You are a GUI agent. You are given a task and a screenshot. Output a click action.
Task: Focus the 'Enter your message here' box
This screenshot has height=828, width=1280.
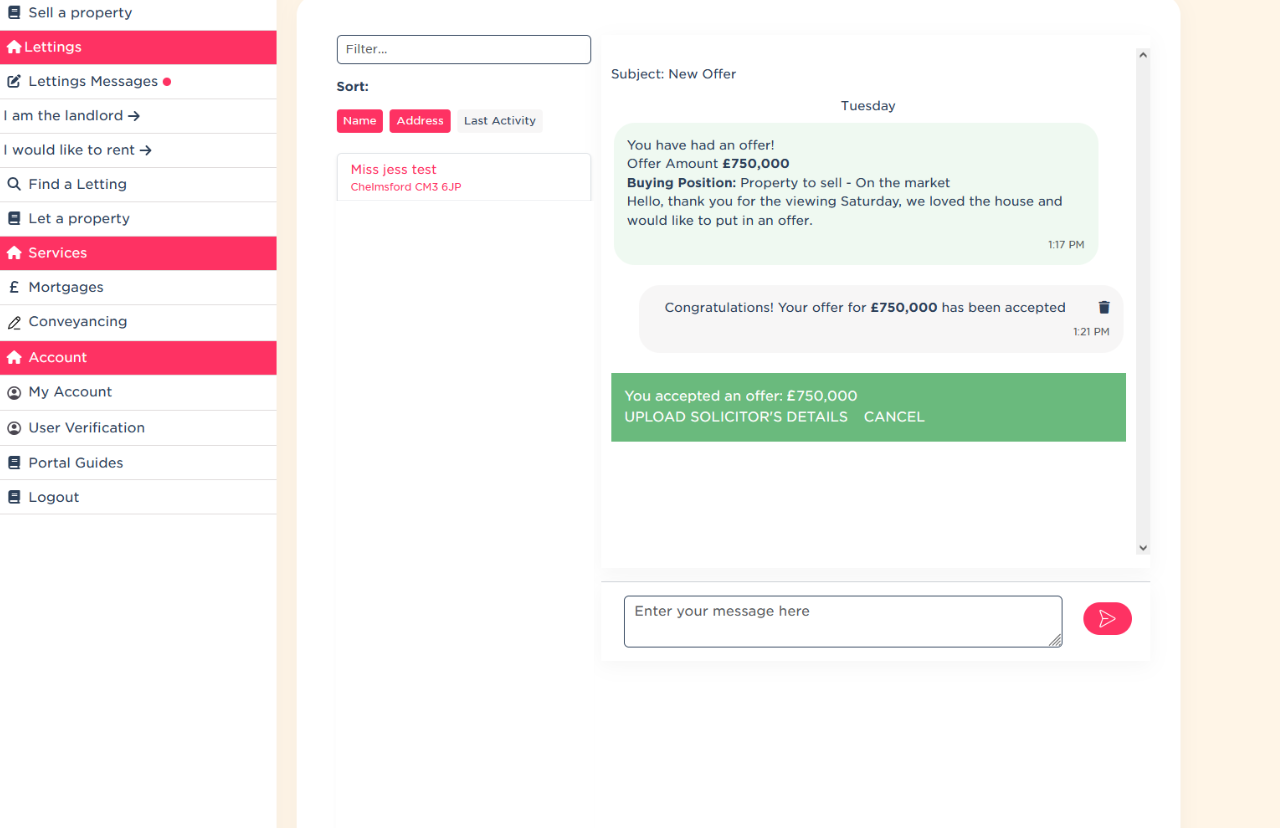(842, 621)
